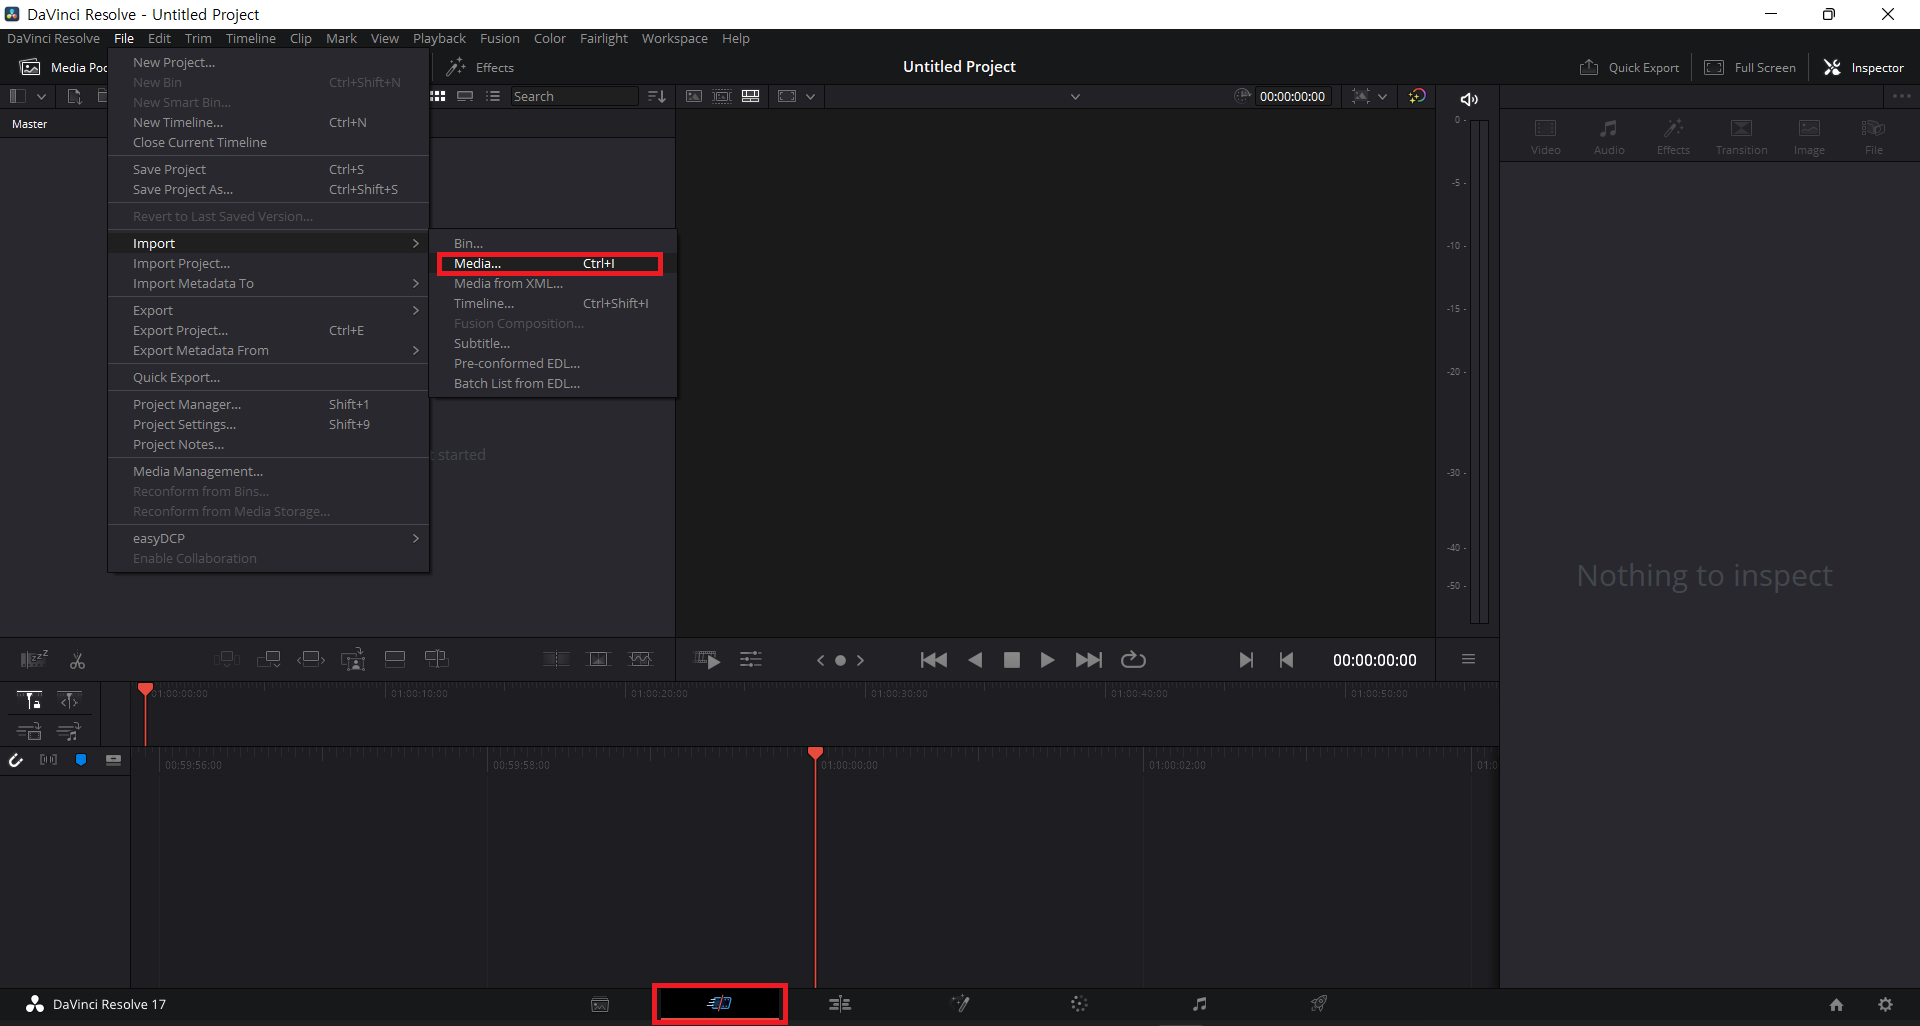Click the Media Pool button
This screenshot has width=1920, height=1026.
coord(64,67)
